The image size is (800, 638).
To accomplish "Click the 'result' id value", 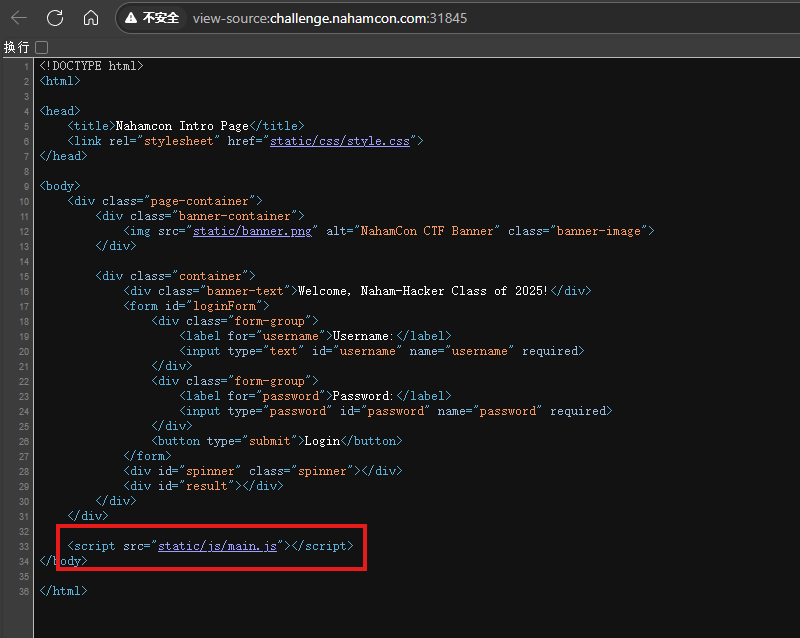I will pyautogui.click(x=207, y=486).
